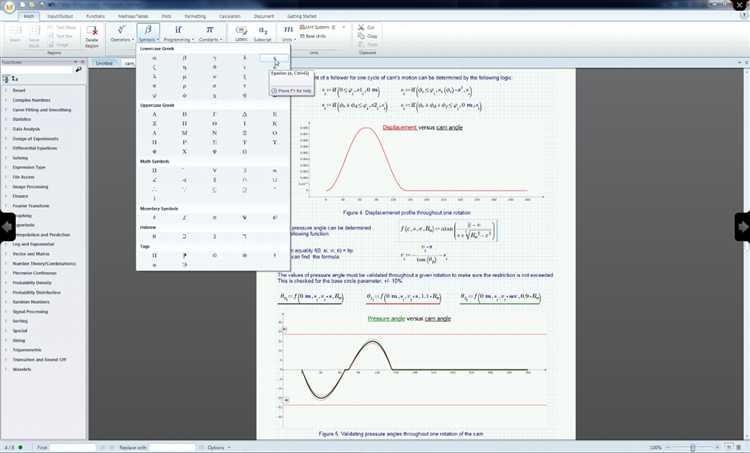
Task: Open the Document ribbon tab
Action: (x=264, y=16)
